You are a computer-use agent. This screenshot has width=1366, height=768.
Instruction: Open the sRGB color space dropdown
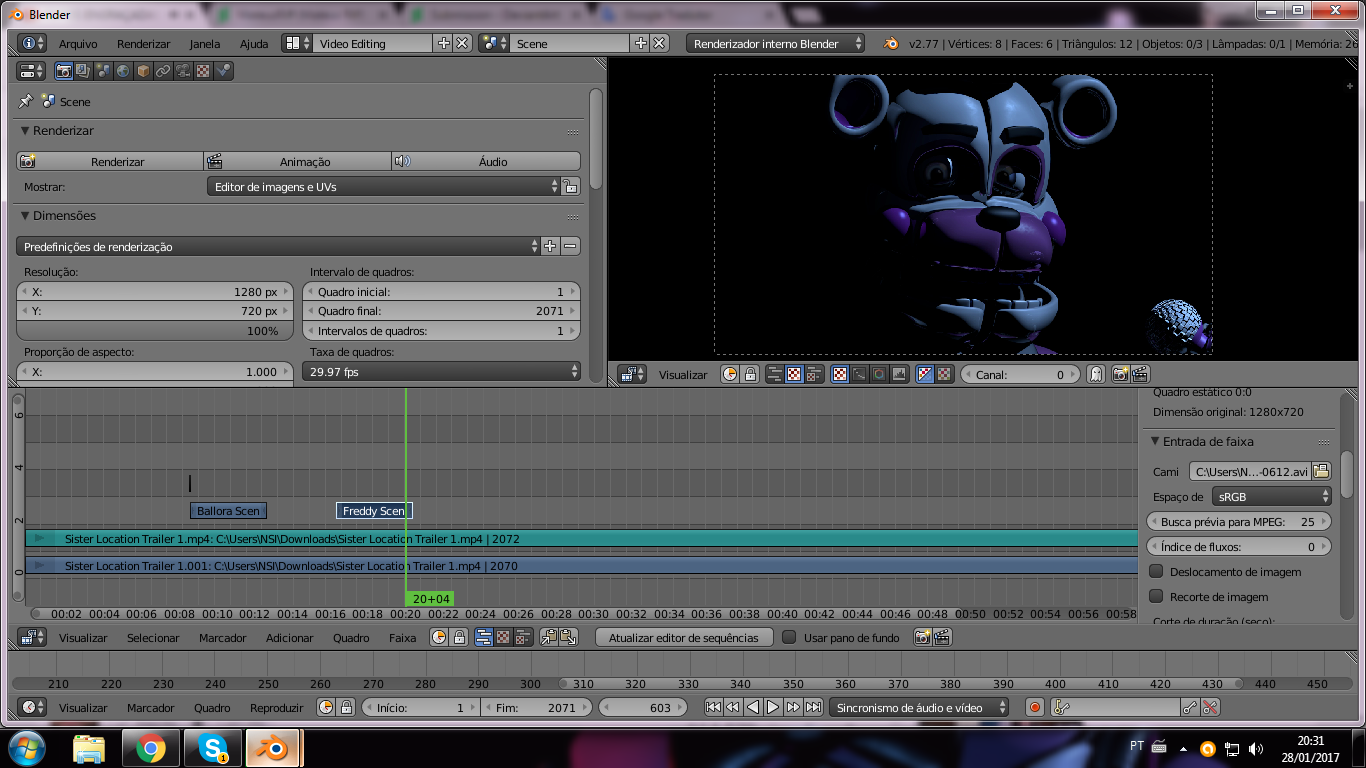(1271, 496)
